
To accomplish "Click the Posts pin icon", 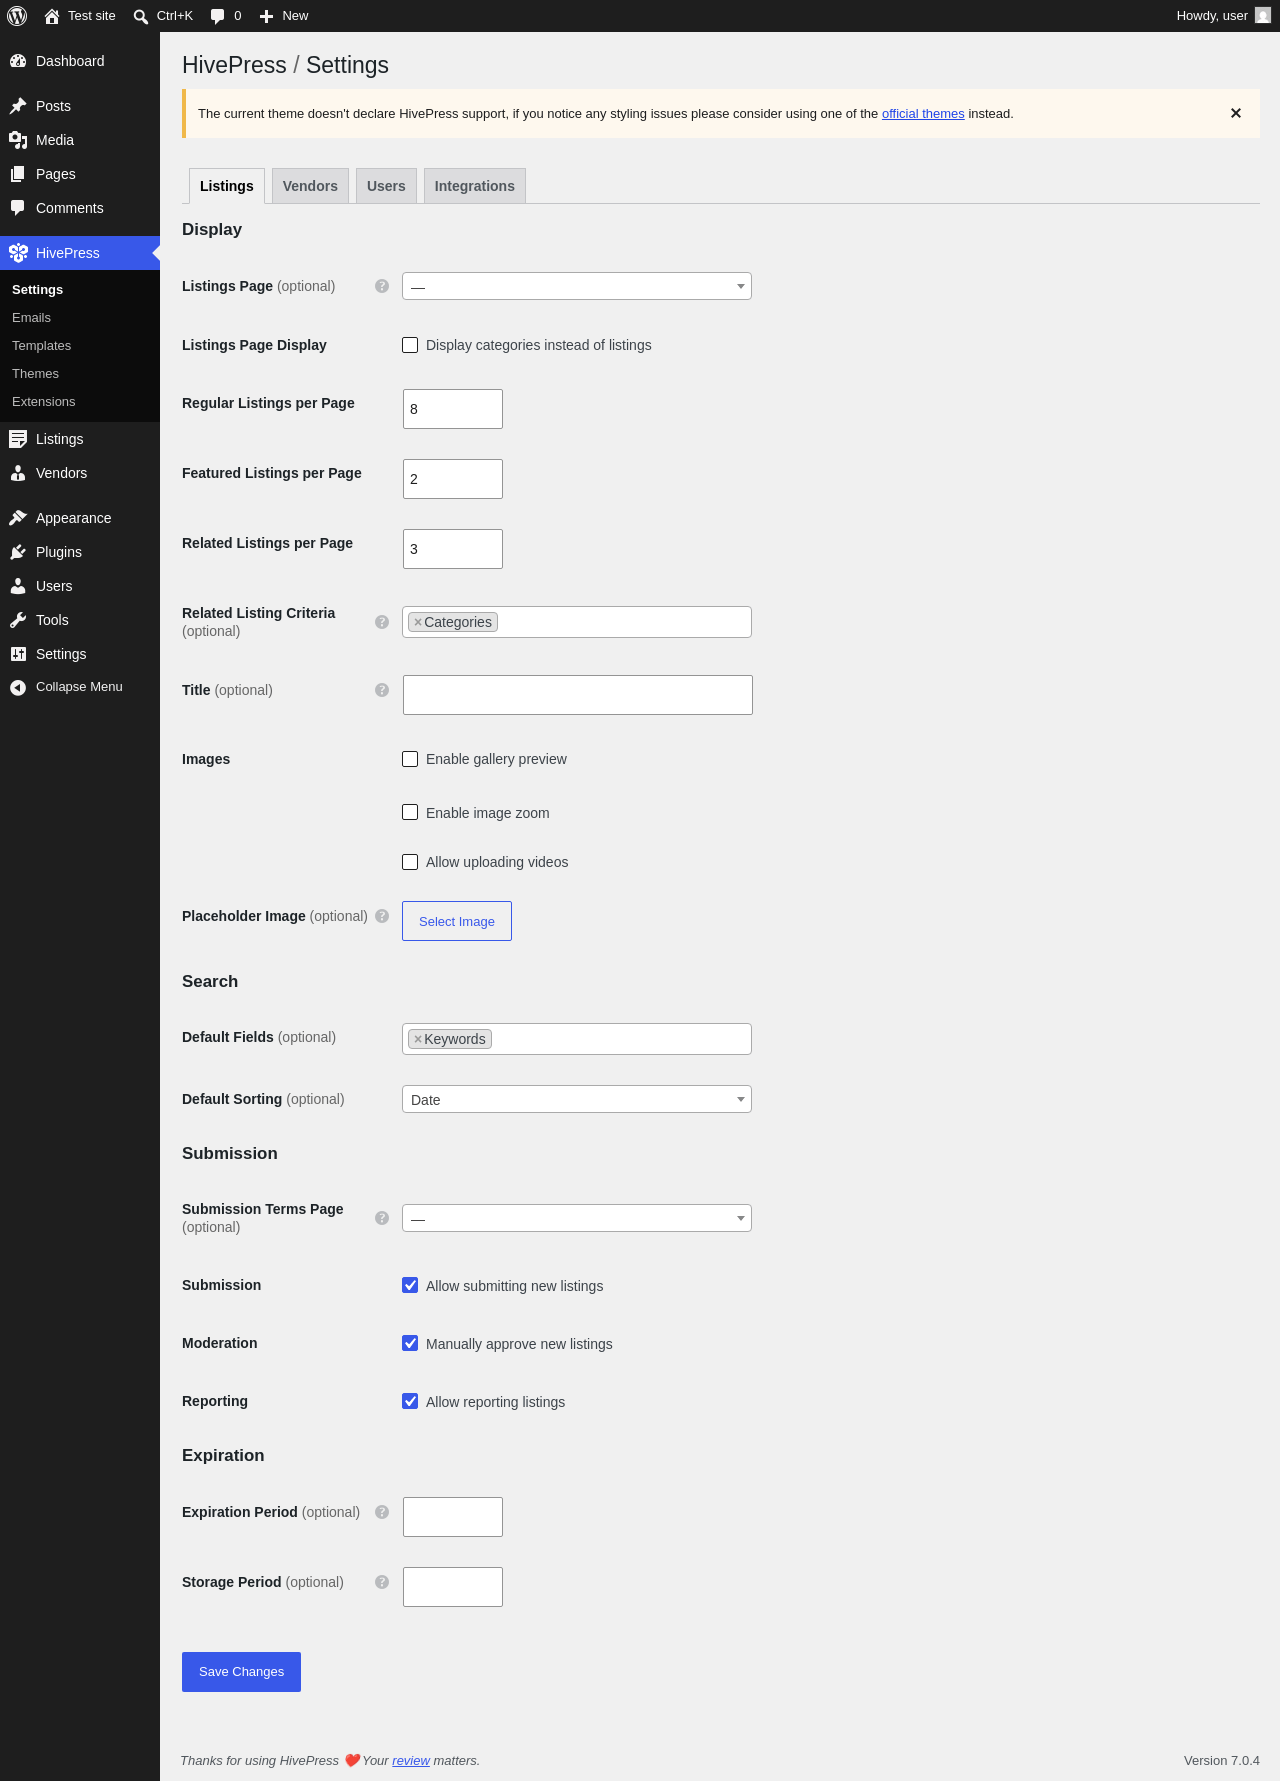I will [x=18, y=106].
